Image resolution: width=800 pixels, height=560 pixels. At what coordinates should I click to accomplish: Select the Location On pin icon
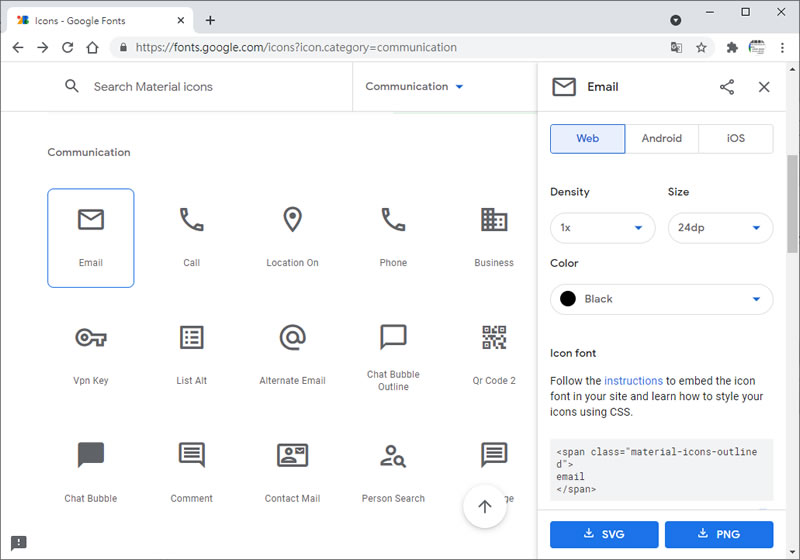(x=292, y=220)
